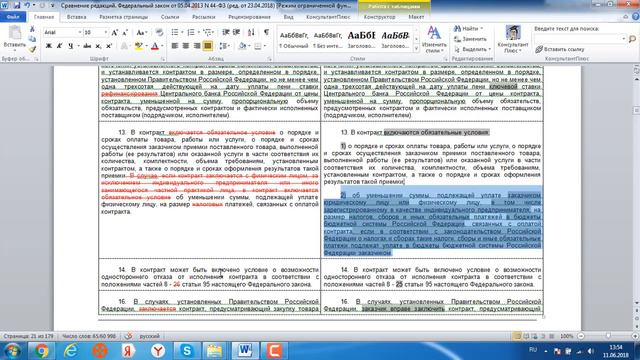640x360 pixels.
Task: Click the Shrink Font icon
Action: (125, 32)
